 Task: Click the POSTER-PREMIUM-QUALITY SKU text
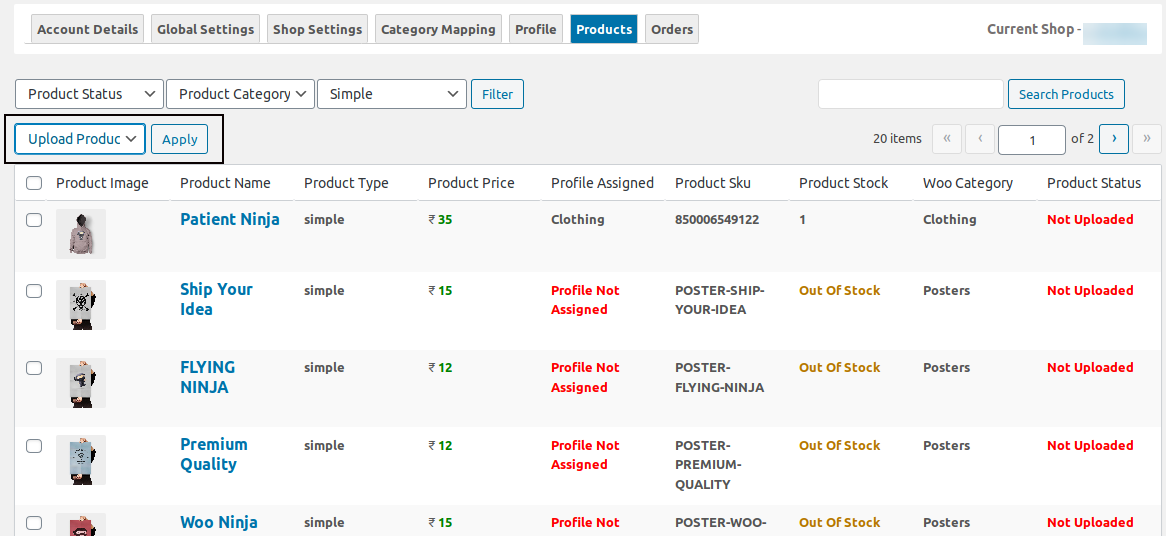(709, 465)
